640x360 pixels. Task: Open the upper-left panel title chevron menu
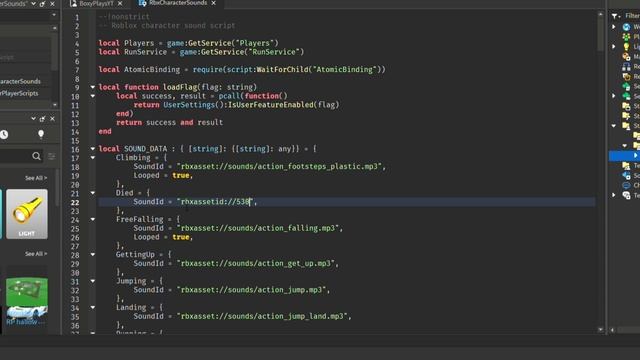(x=33, y=4)
